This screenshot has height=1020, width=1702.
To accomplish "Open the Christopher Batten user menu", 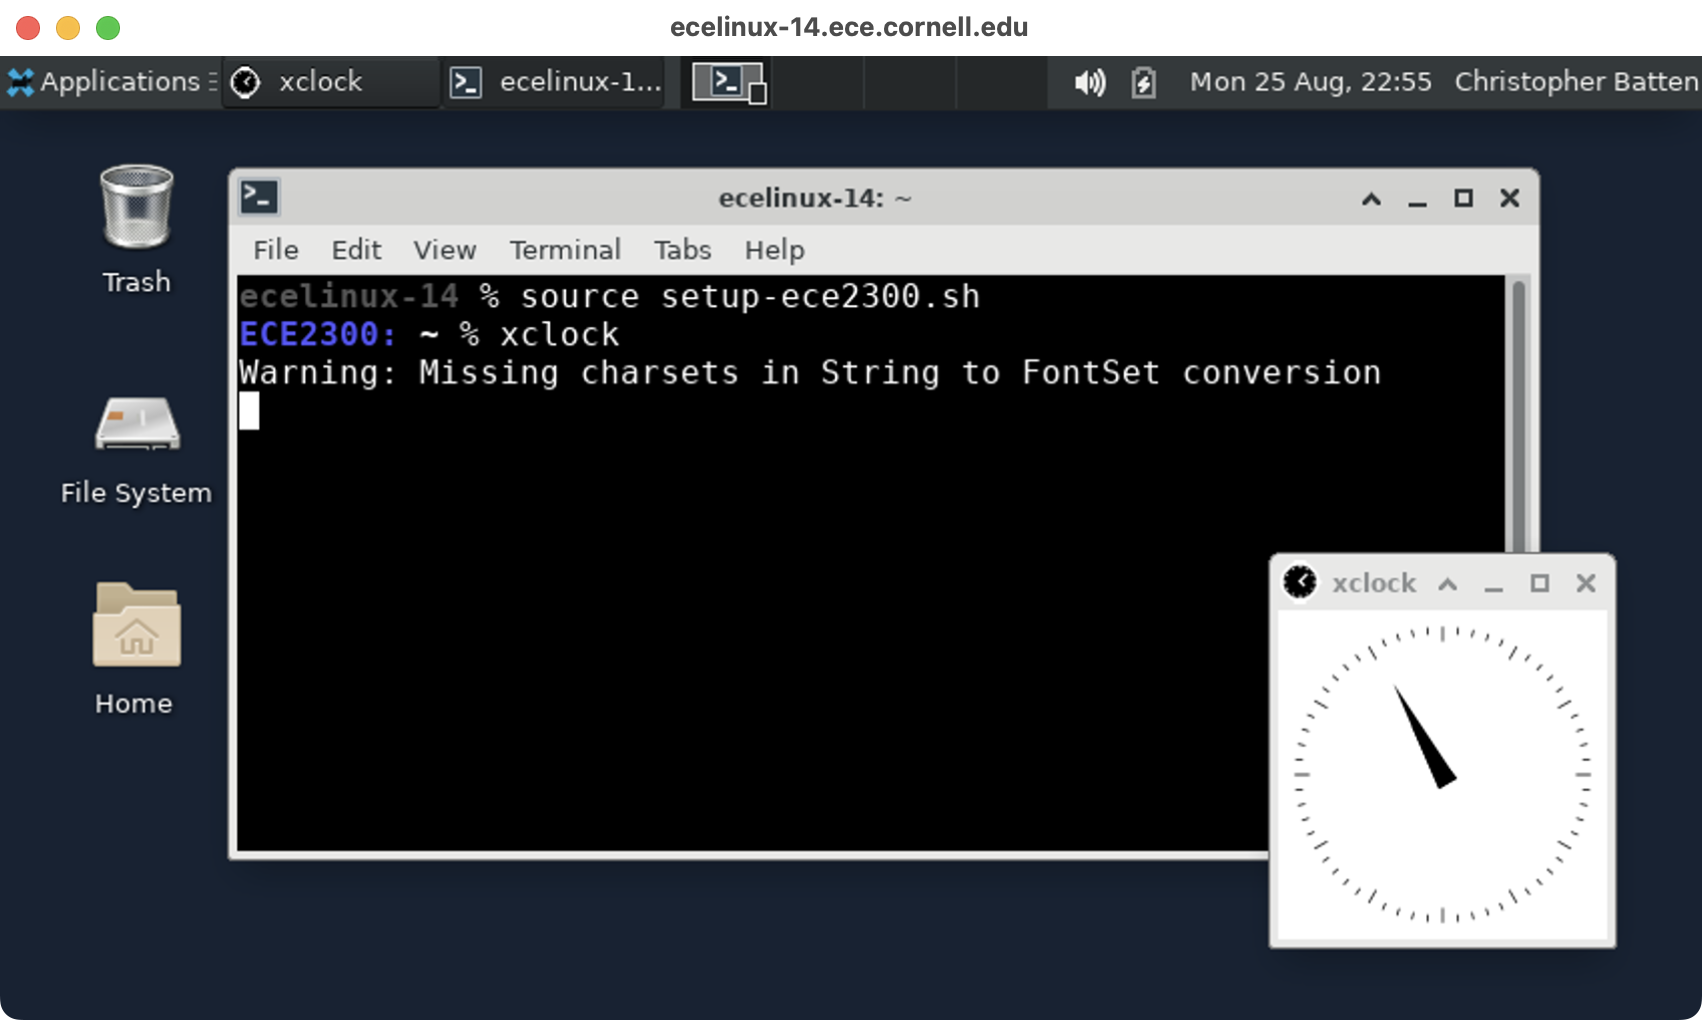I will coord(1576,82).
